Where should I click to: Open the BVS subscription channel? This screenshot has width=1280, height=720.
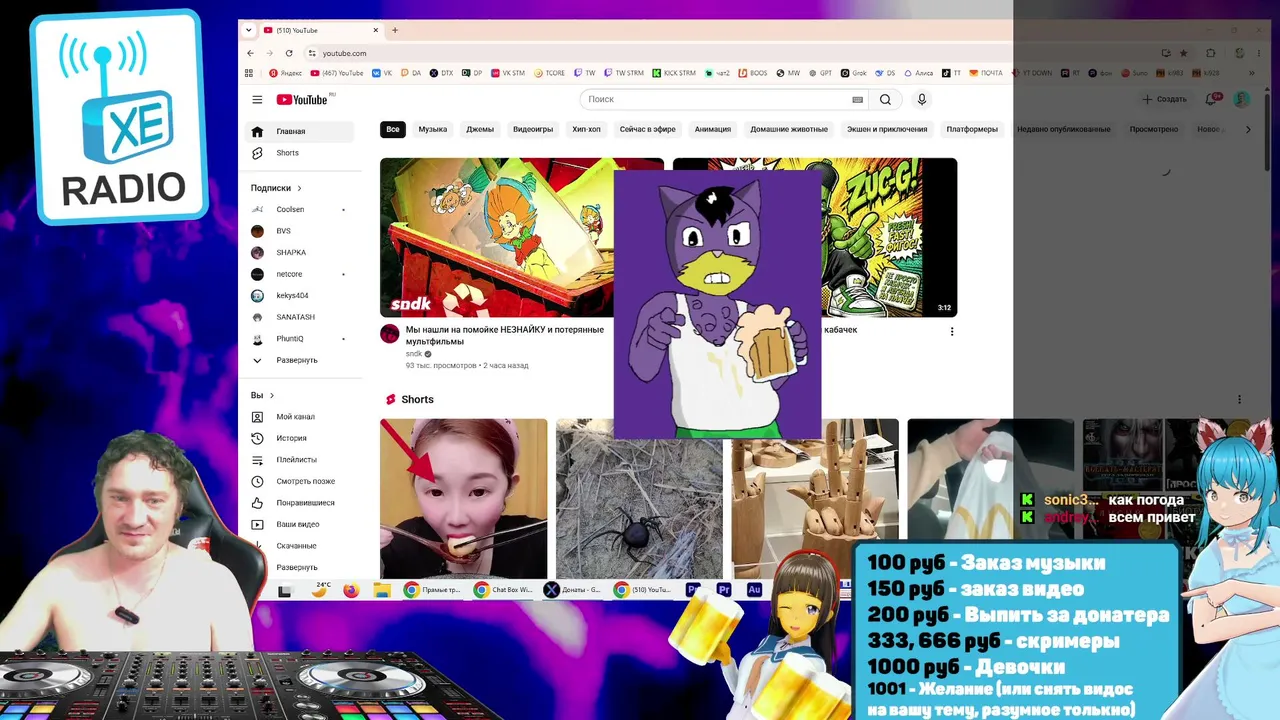pyautogui.click(x=299, y=231)
